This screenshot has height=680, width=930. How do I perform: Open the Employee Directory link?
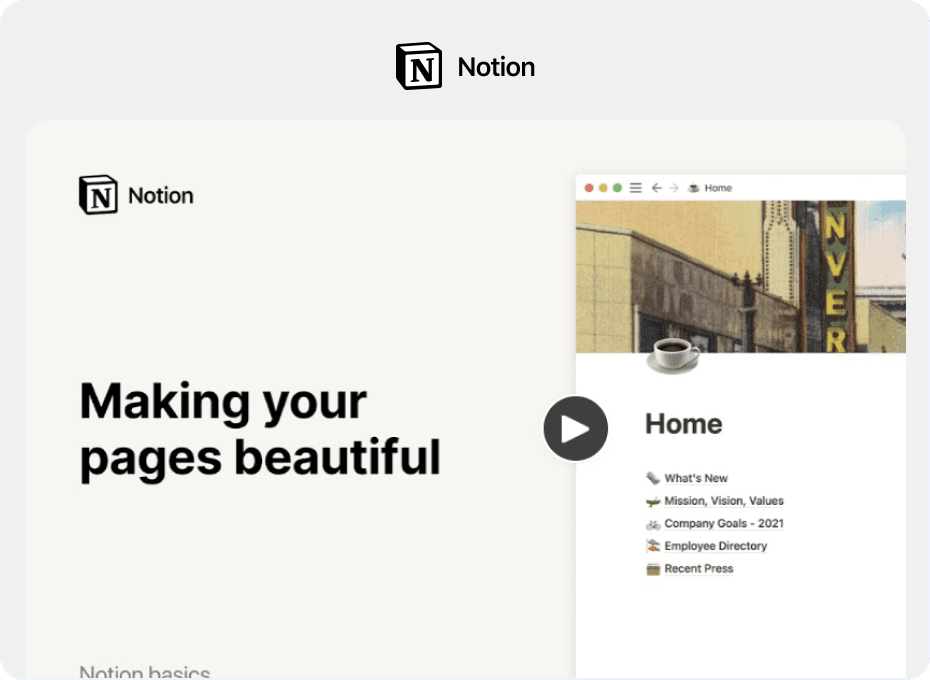pyautogui.click(x=716, y=546)
